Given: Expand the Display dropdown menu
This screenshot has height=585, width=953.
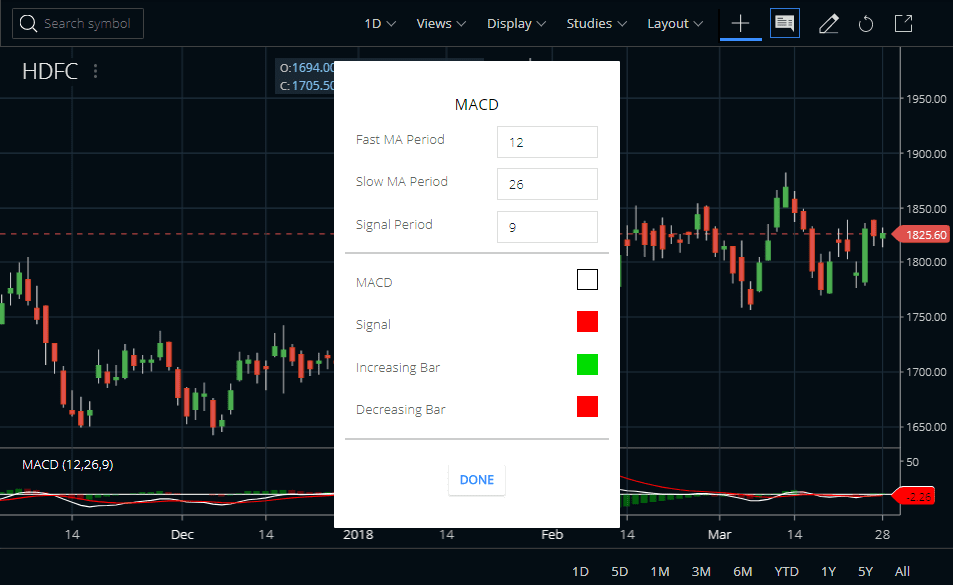Looking at the screenshot, I should [x=516, y=24].
